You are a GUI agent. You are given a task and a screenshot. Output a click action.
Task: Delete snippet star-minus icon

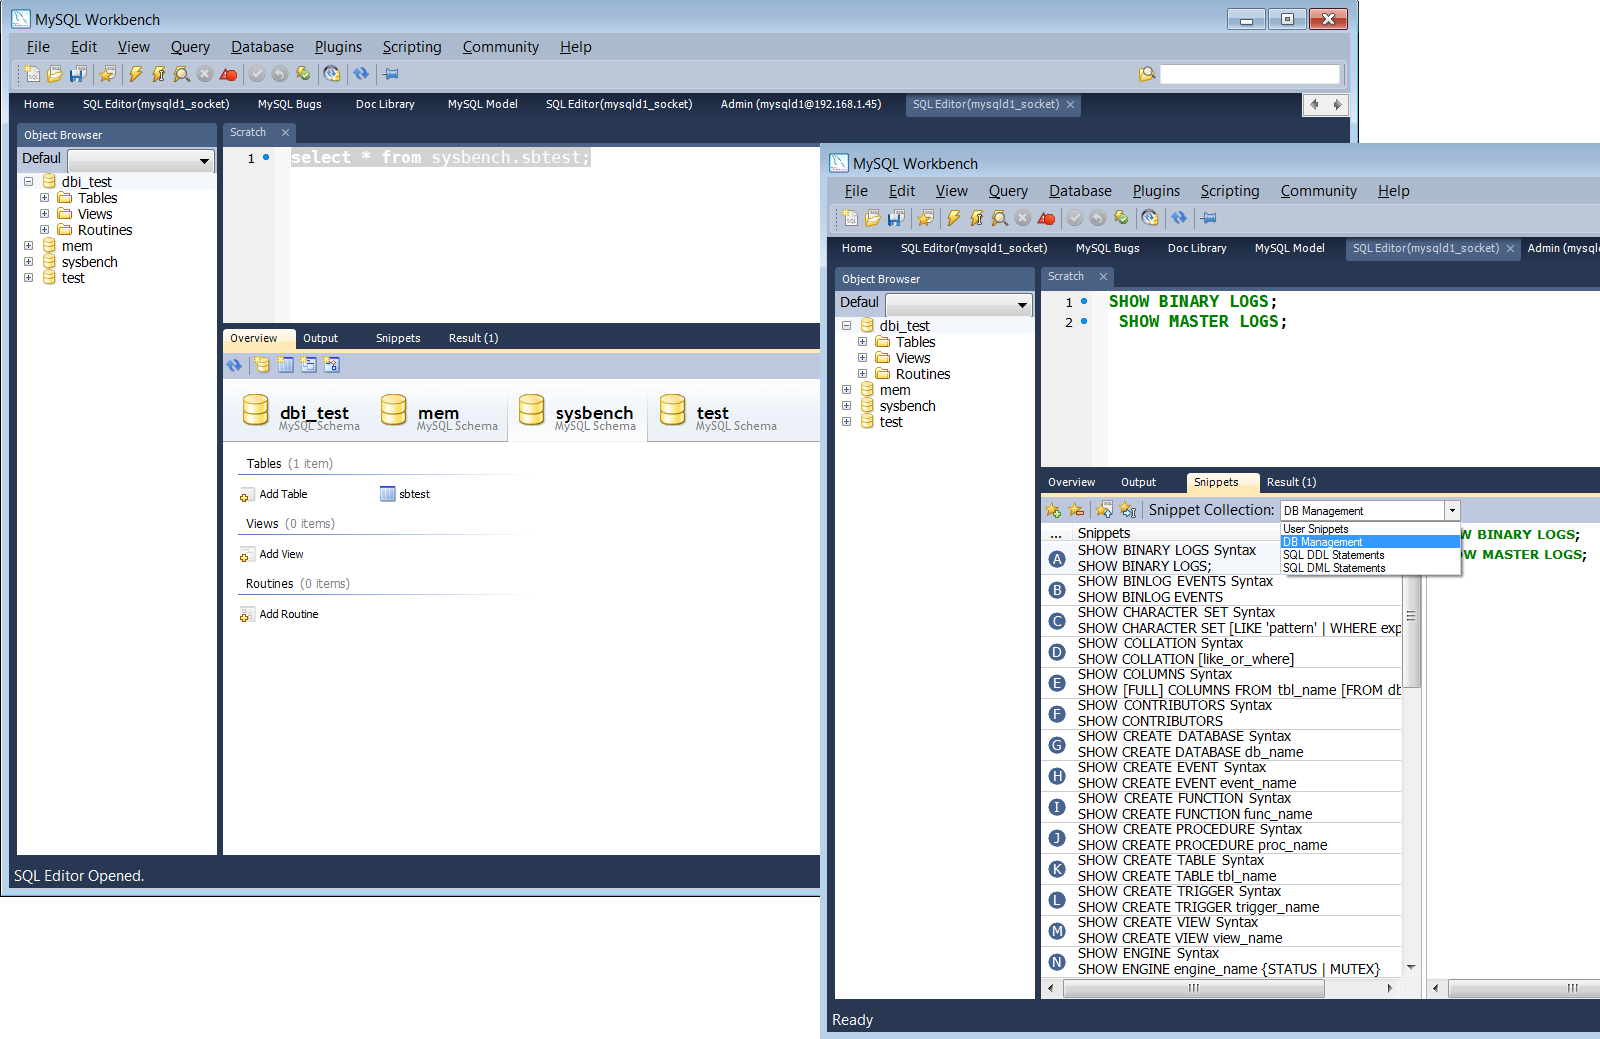[1076, 510]
